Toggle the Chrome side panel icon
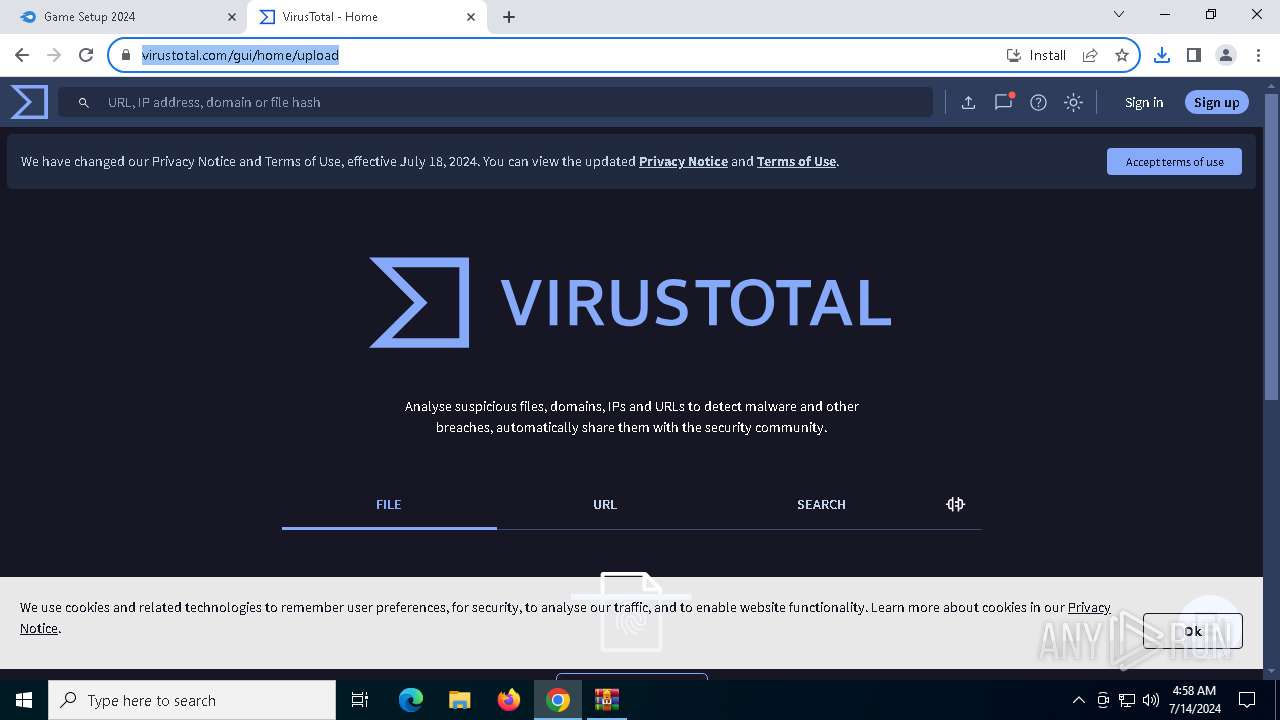 click(x=1193, y=55)
